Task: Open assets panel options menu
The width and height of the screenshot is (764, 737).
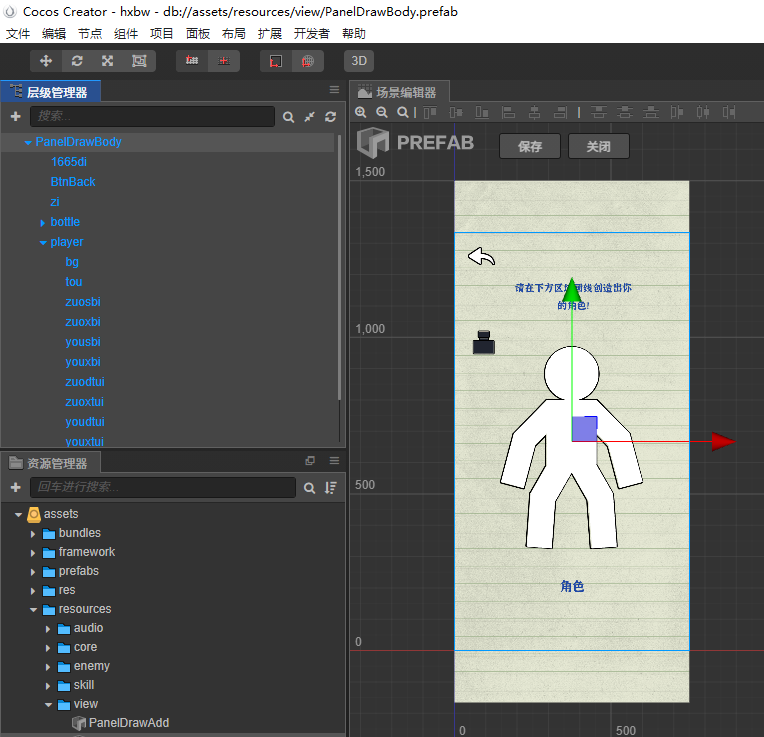Action: (334, 461)
